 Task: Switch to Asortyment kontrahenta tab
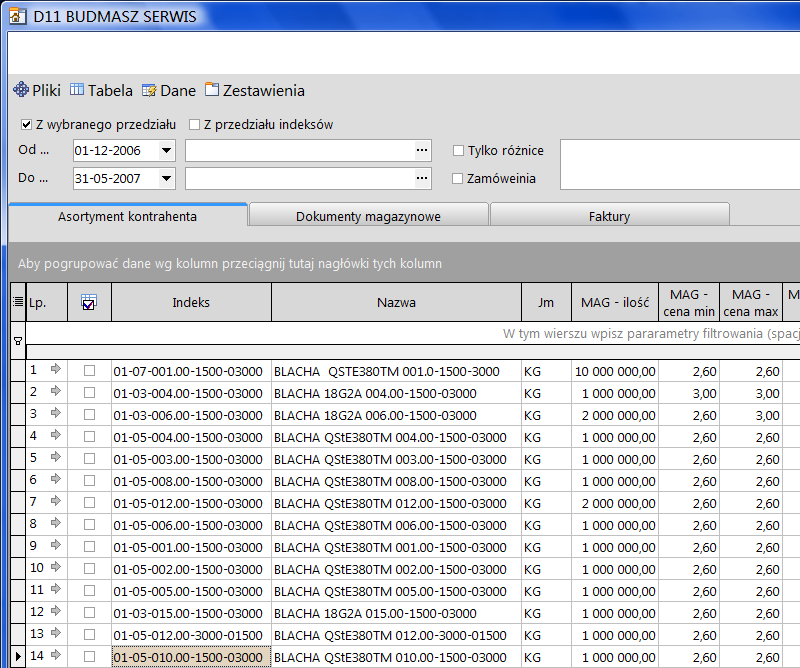coord(128,216)
